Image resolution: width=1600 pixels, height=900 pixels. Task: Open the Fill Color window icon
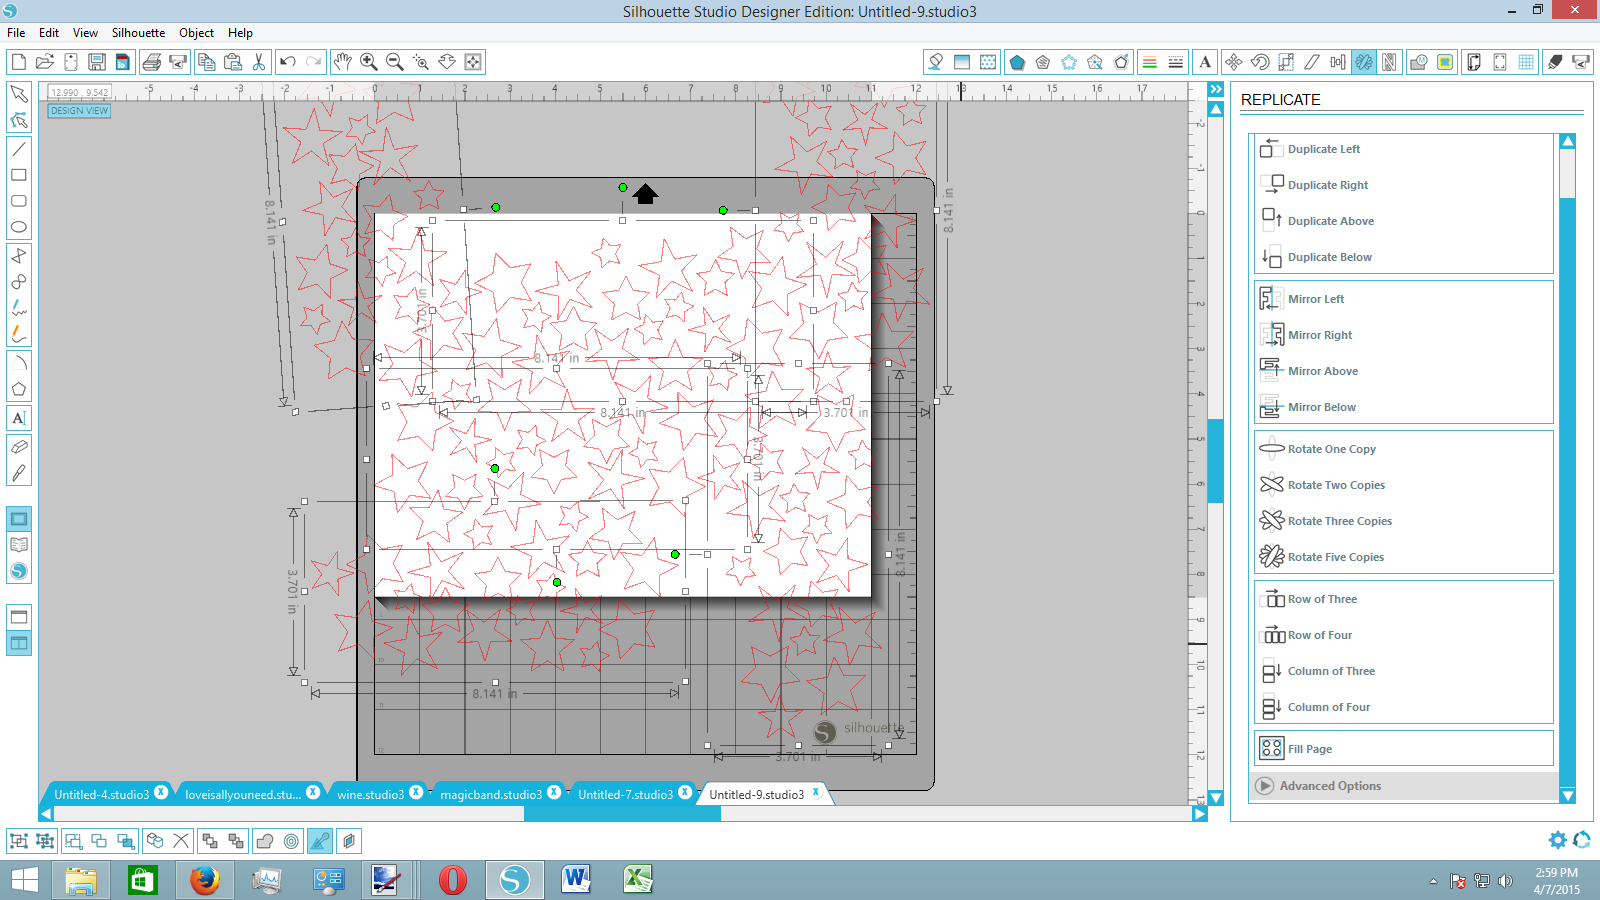[935, 62]
